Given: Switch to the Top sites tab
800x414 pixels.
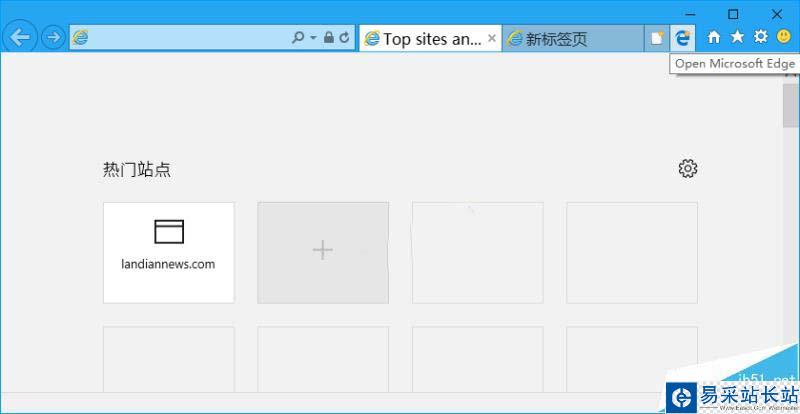Looking at the screenshot, I should pyautogui.click(x=422, y=39).
